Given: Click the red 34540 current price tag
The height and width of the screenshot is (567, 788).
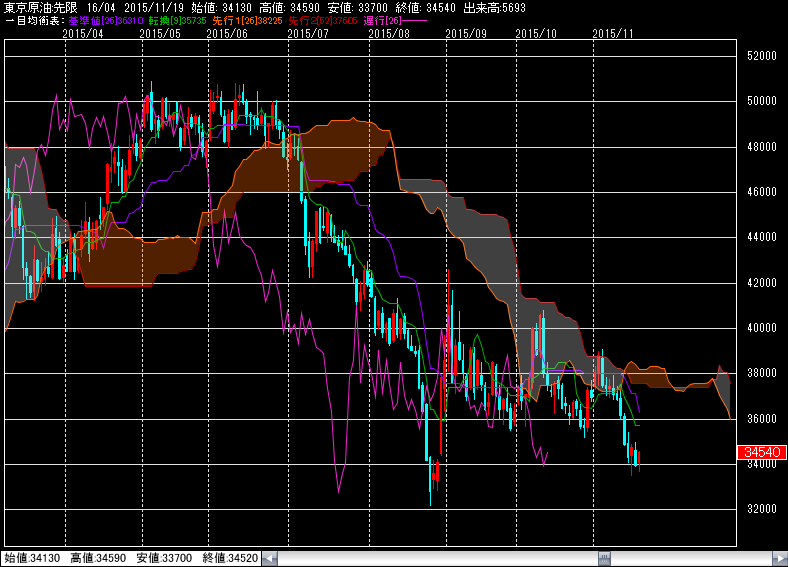Looking at the screenshot, I should click(762, 452).
